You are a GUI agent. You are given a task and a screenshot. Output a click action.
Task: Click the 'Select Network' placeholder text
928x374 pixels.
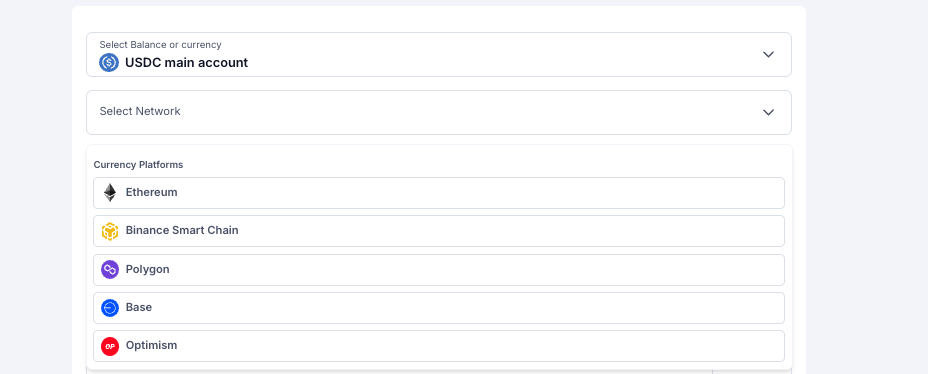pos(140,111)
